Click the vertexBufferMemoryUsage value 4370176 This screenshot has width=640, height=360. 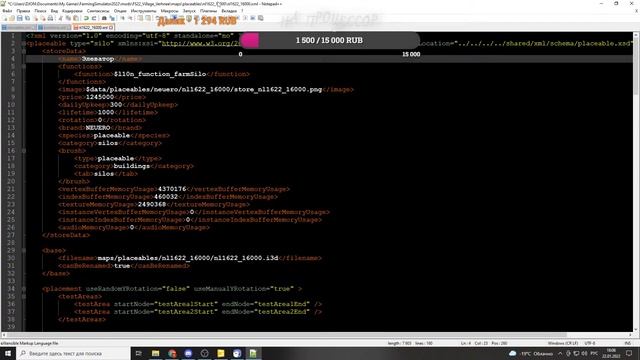(172, 189)
